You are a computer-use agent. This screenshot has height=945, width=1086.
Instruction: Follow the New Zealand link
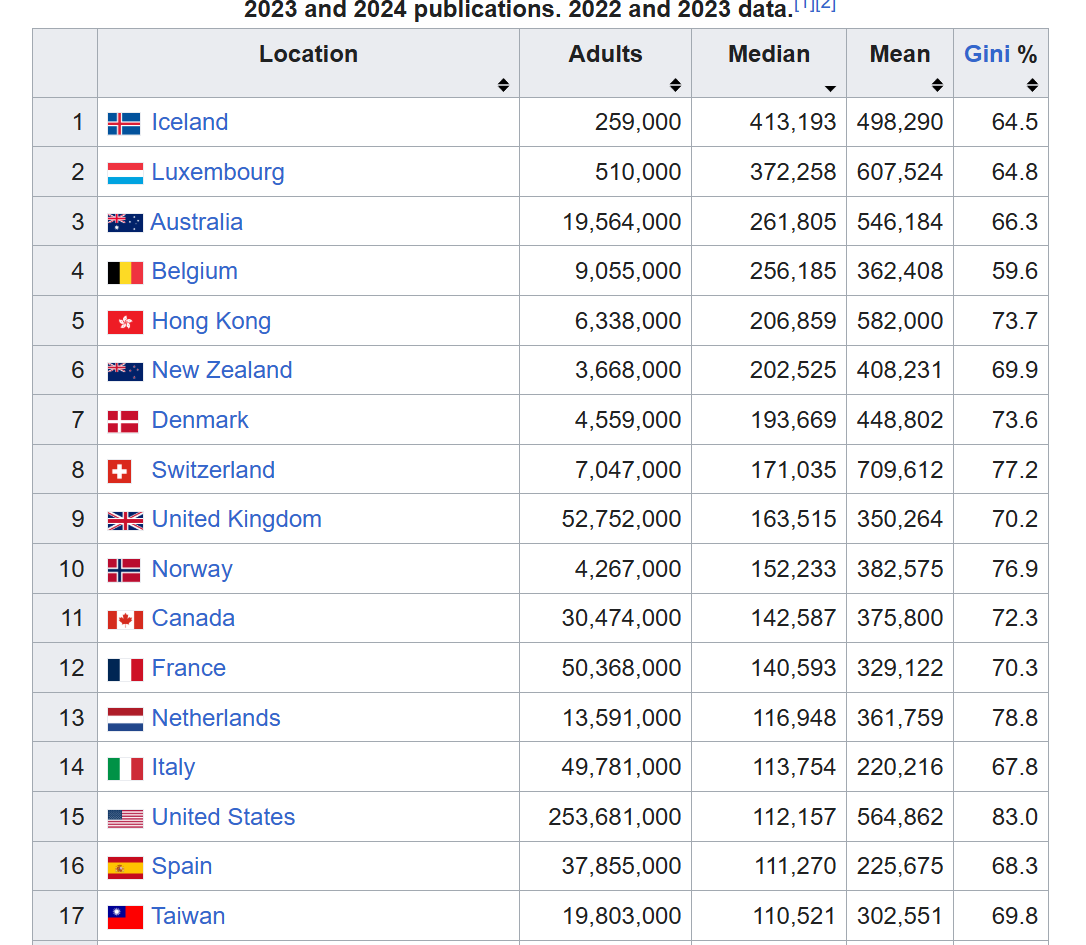coord(222,370)
